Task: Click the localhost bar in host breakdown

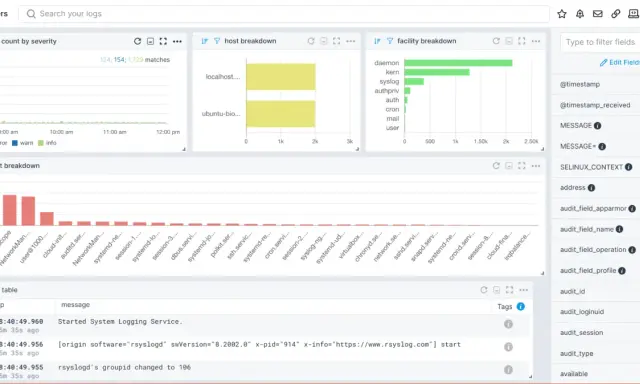Action: coord(280,77)
